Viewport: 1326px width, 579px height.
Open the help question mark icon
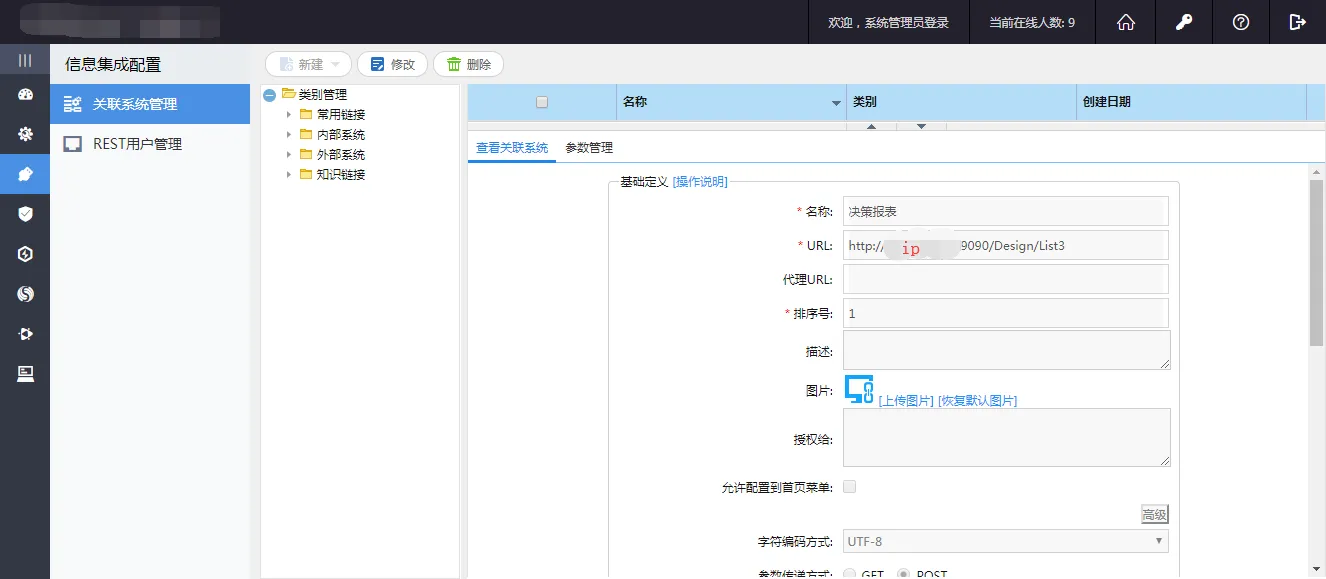point(1241,22)
